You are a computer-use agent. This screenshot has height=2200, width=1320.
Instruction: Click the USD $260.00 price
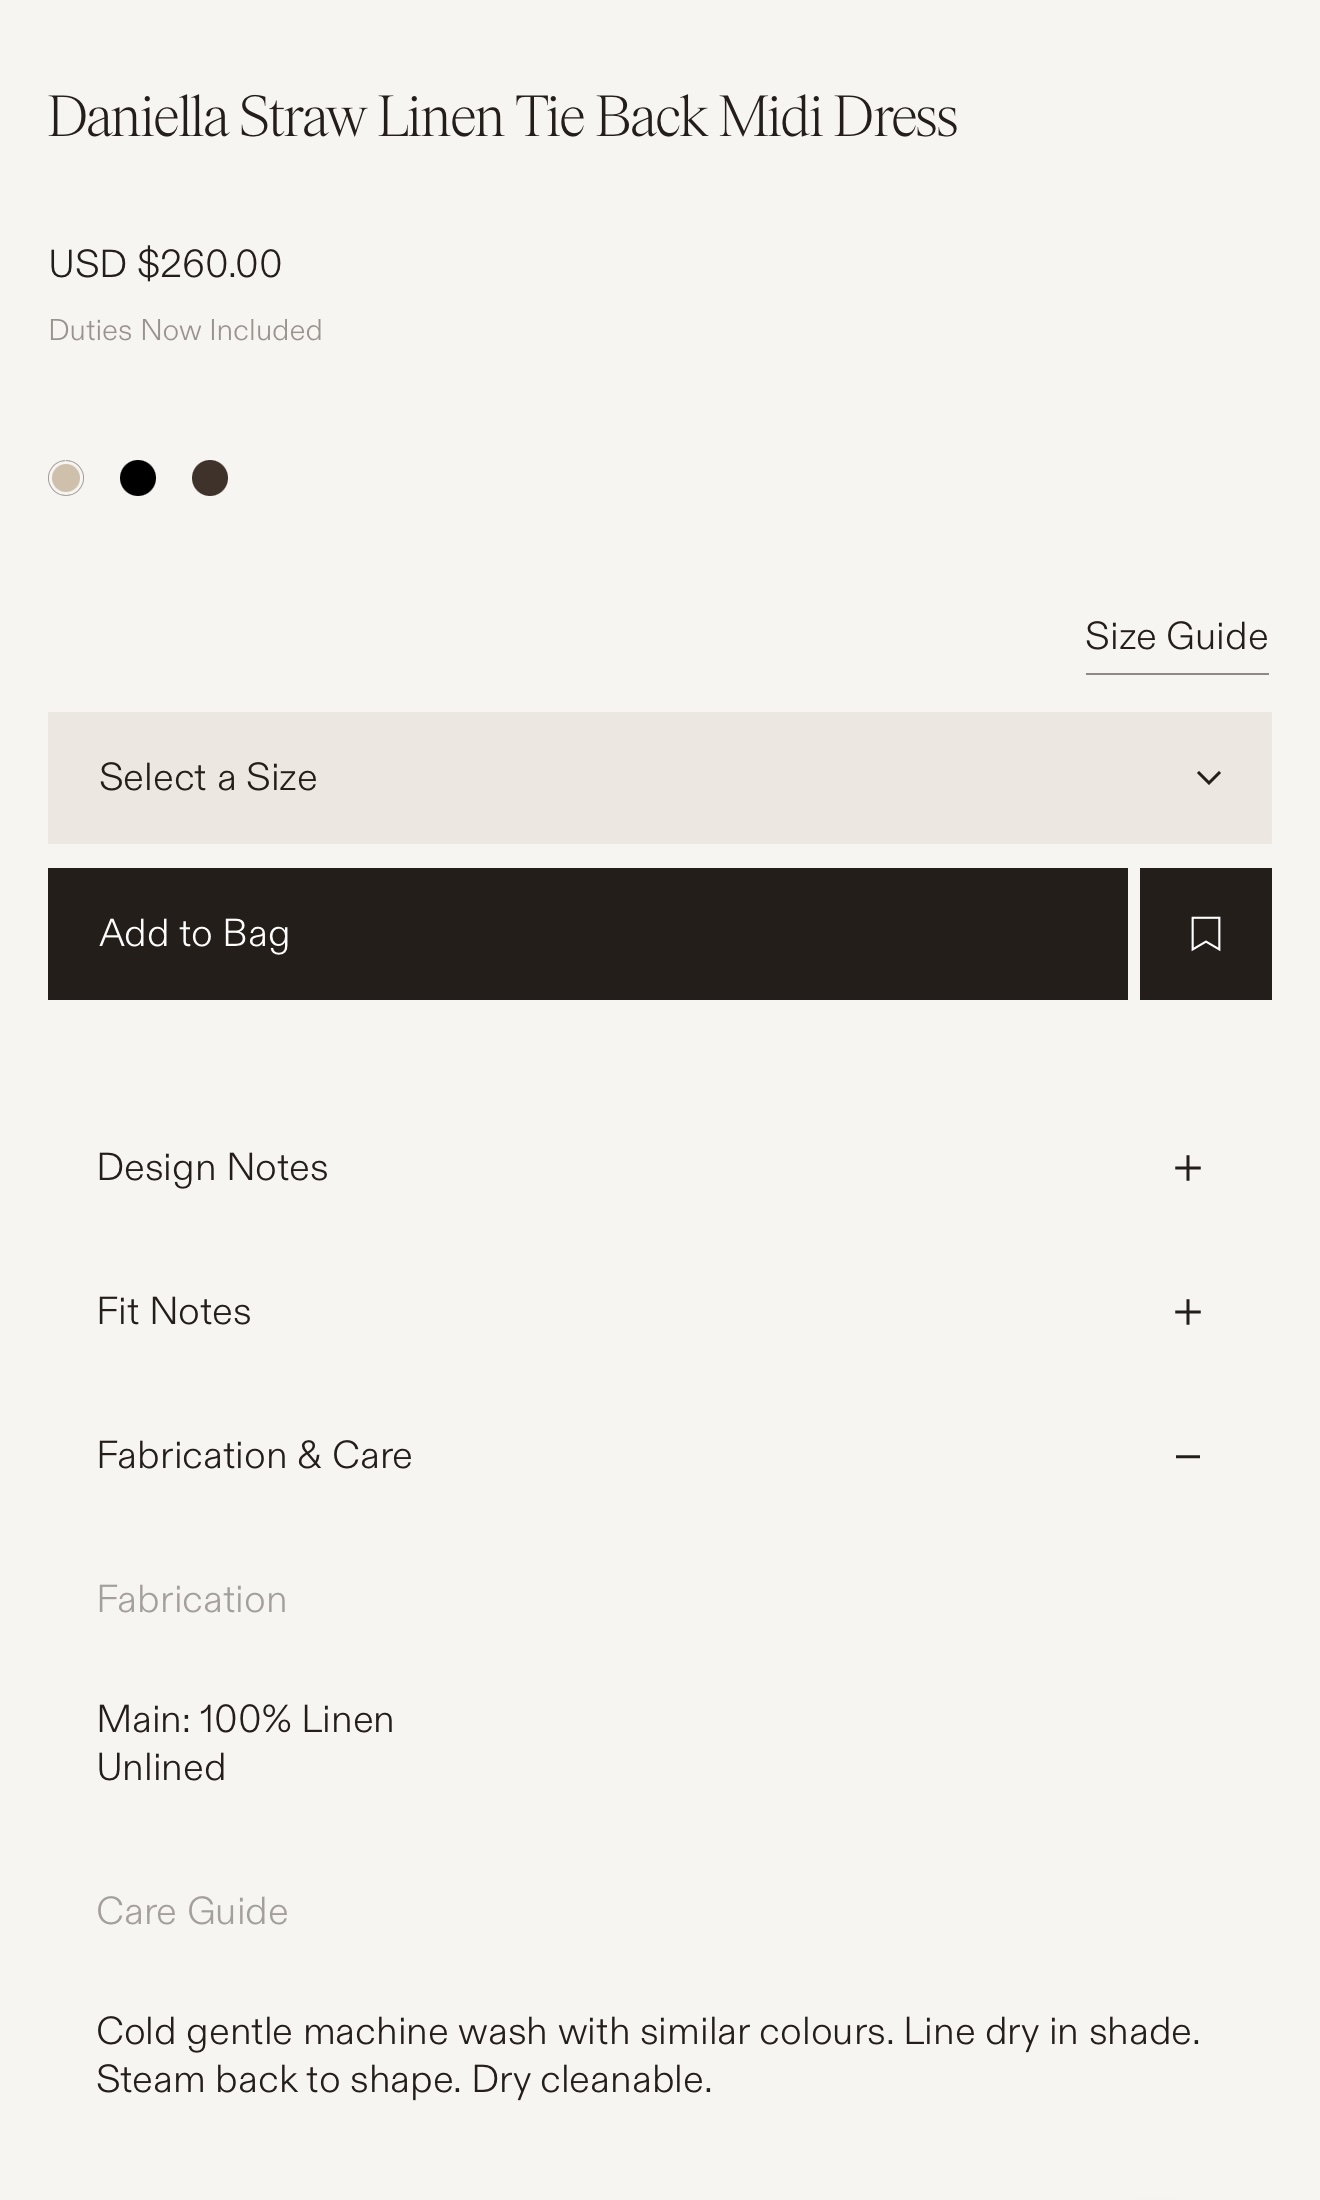tap(165, 264)
